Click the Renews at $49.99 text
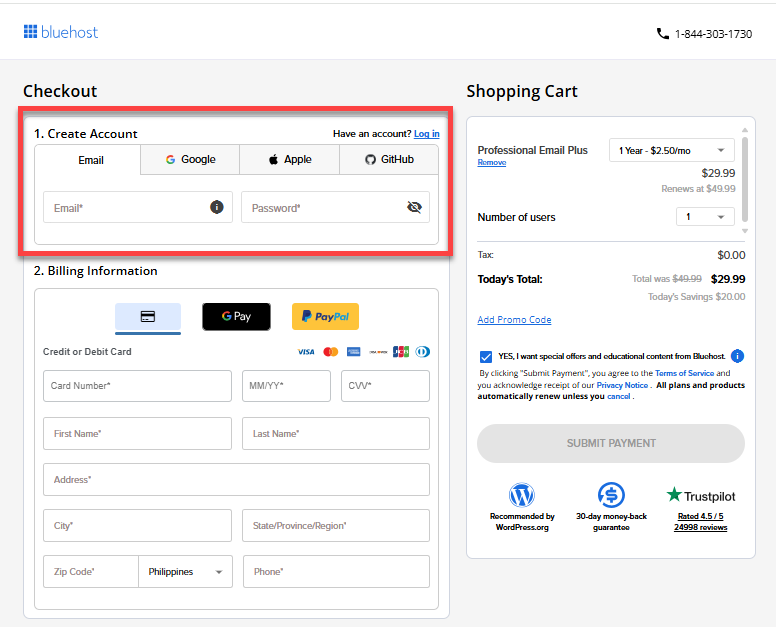 pos(698,189)
